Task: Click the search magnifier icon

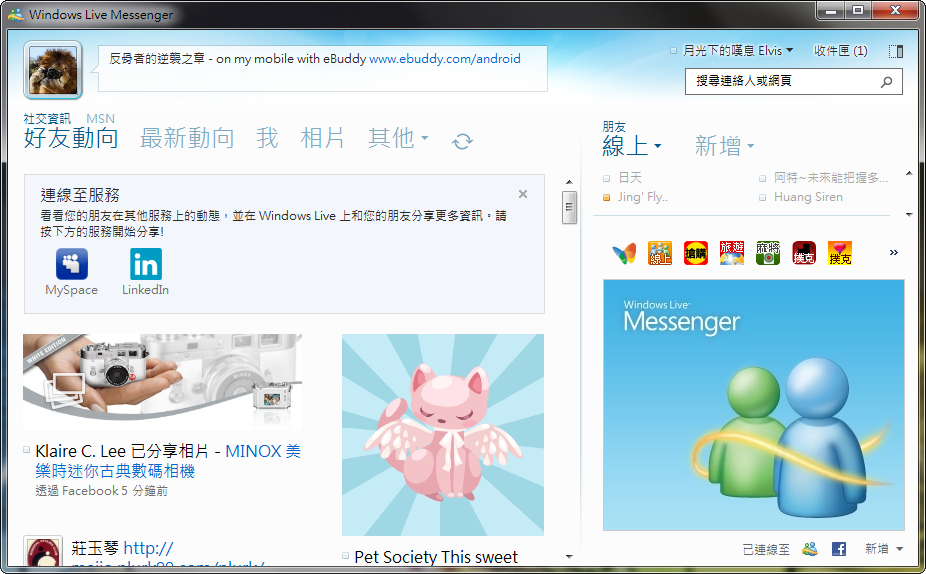Action: click(x=886, y=82)
